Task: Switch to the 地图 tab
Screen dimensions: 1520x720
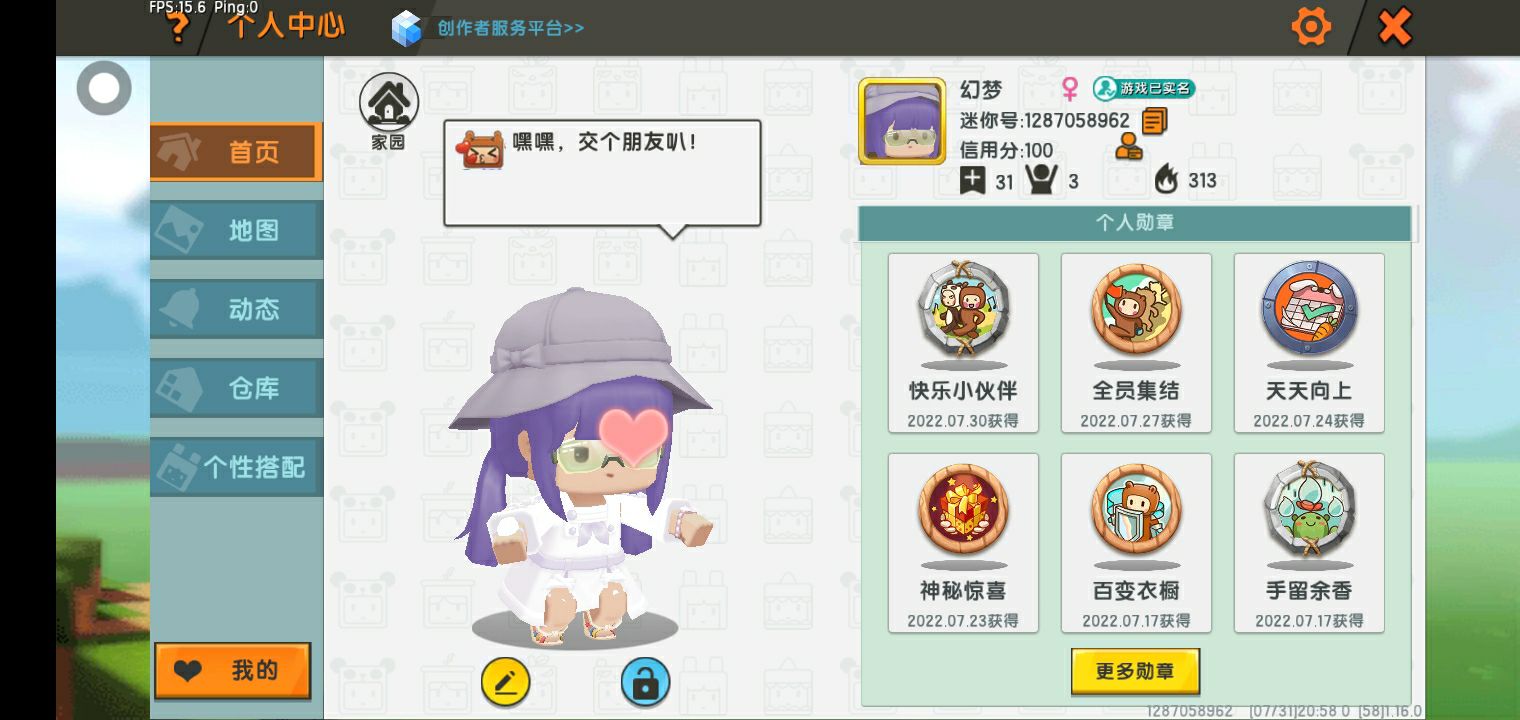Action: point(236,230)
